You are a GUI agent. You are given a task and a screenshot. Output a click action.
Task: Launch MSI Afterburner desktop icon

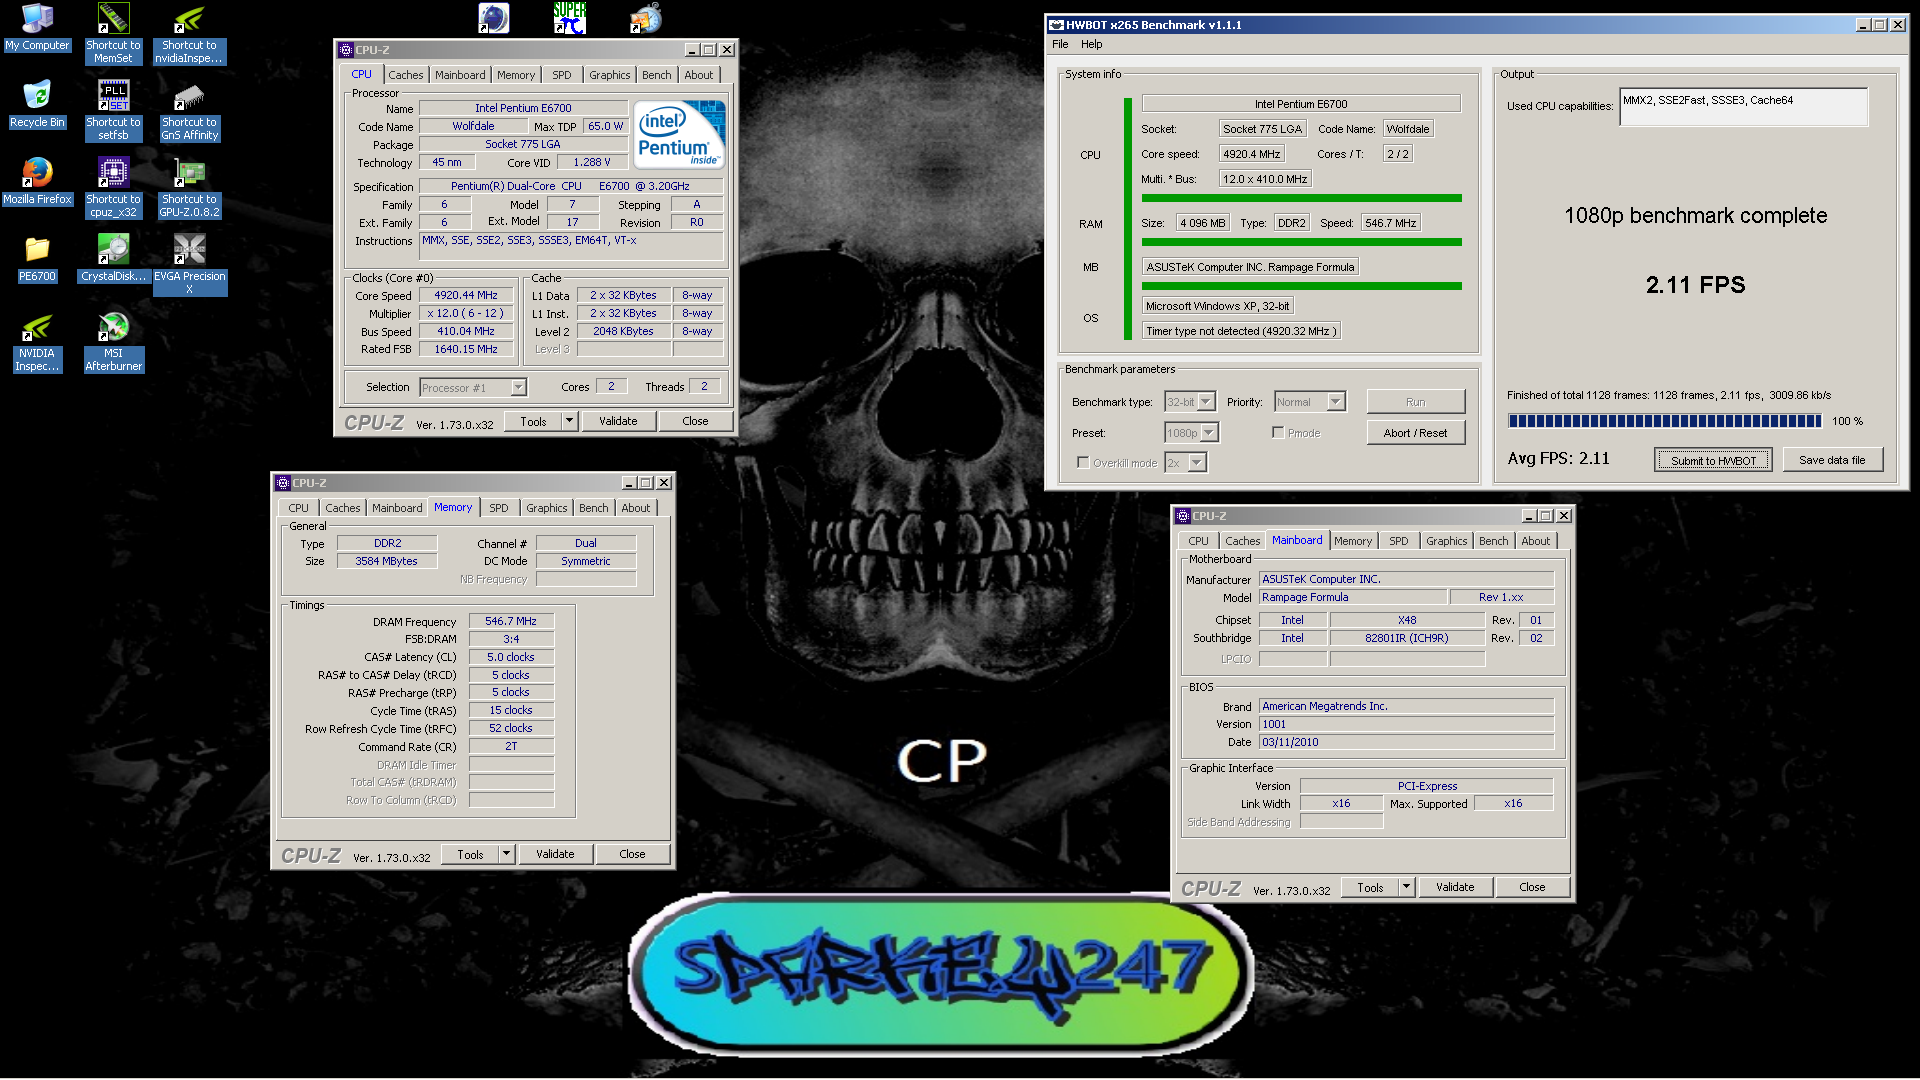pyautogui.click(x=113, y=341)
